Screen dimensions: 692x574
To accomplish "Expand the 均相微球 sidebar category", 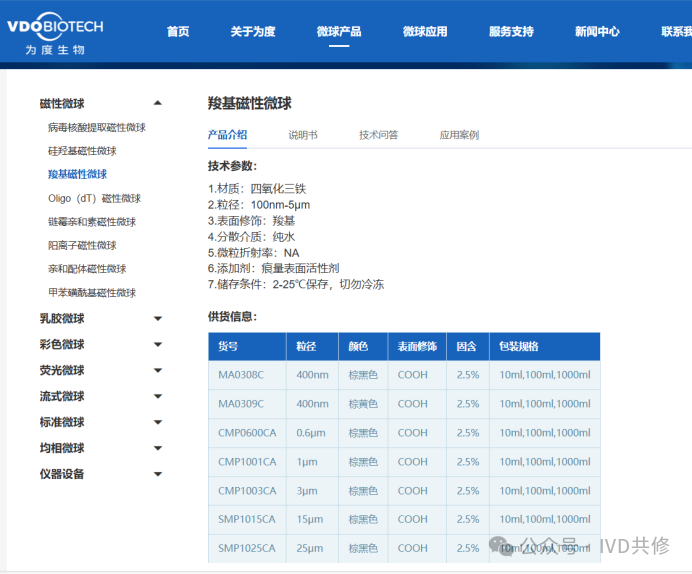I will [x=157, y=448].
